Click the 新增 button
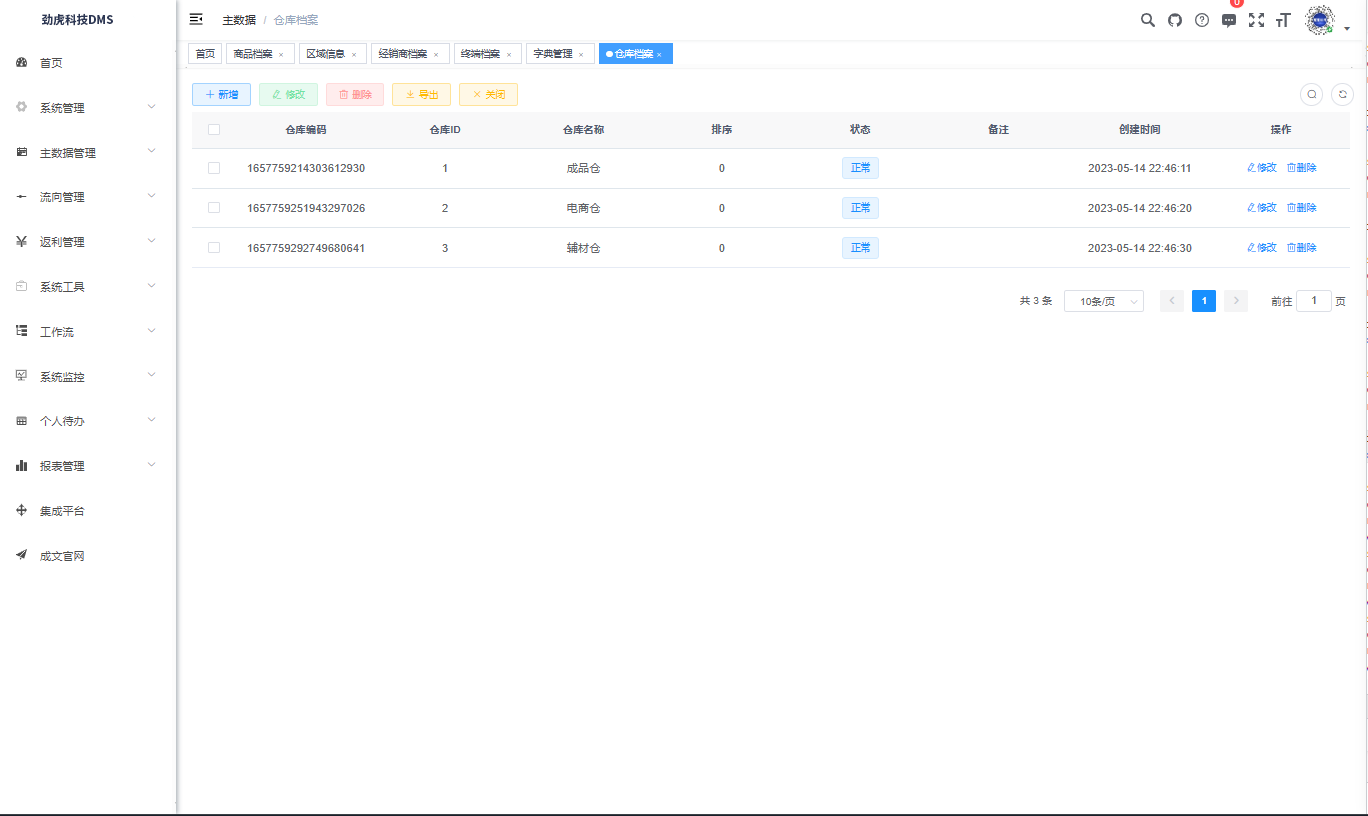The height and width of the screenshot is (816, 1368). pos(221,94)
